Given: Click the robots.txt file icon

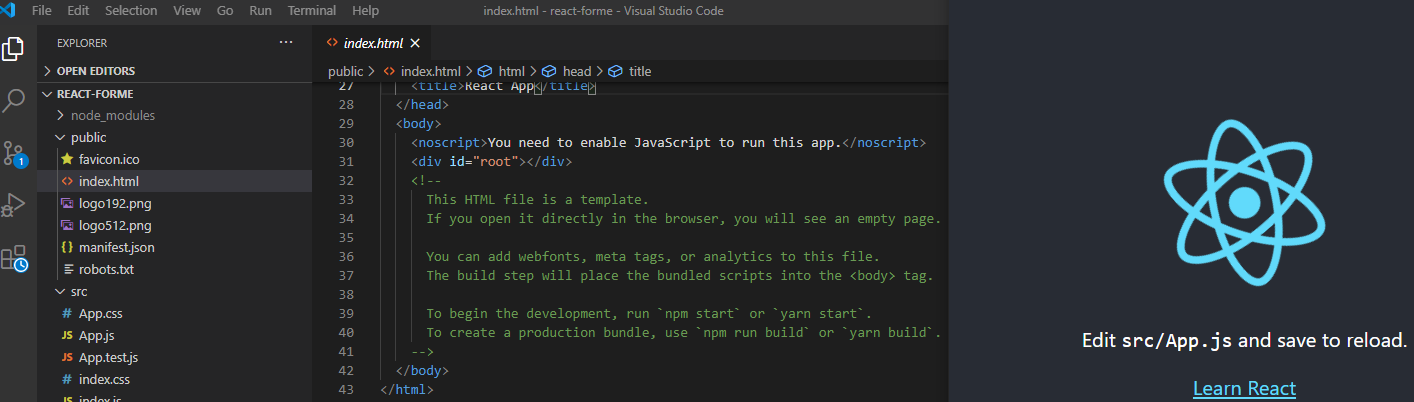Looking at the screenshot, I should (x=67, y=269).
